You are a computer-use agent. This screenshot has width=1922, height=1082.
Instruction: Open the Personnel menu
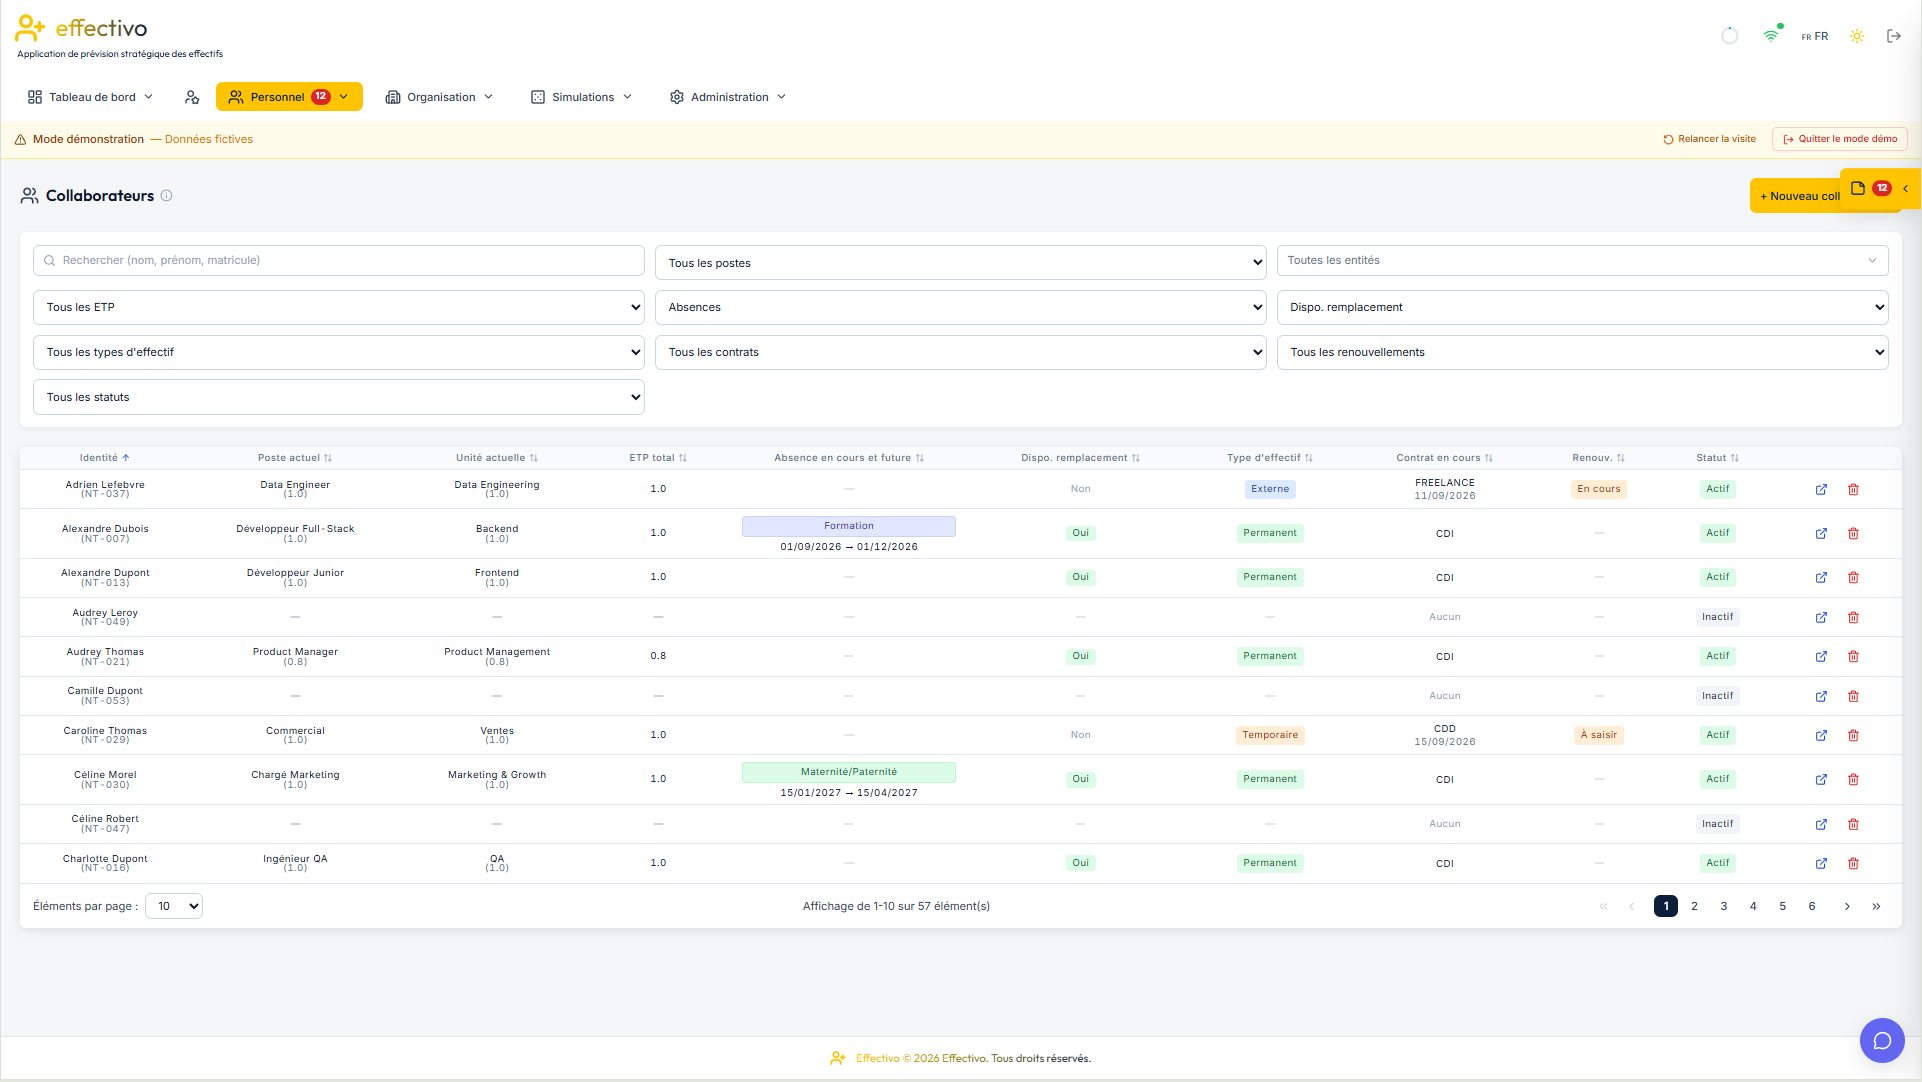click(289, 97)
